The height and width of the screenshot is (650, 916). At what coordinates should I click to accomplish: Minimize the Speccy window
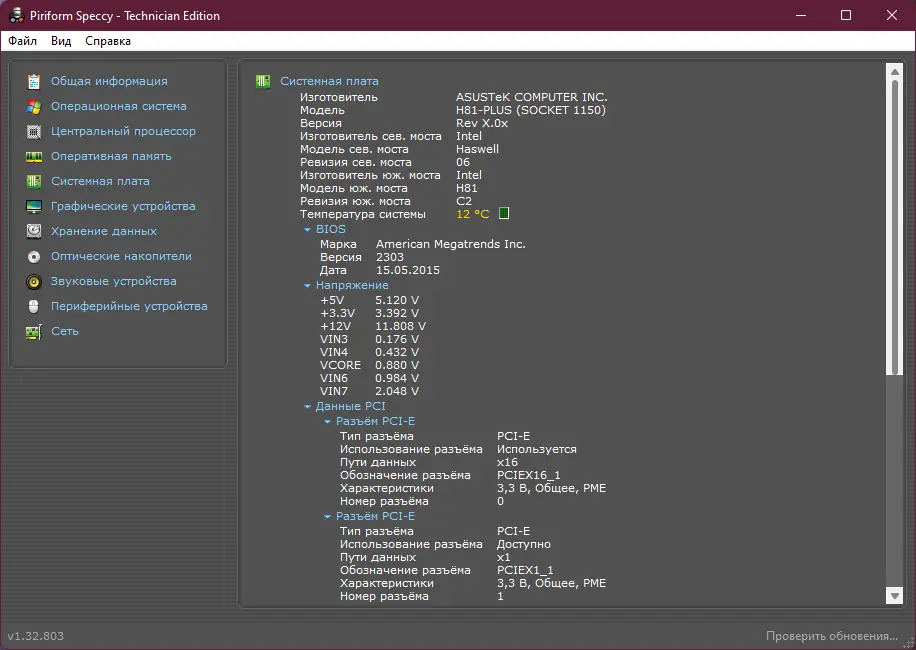(x=801, y=15)
